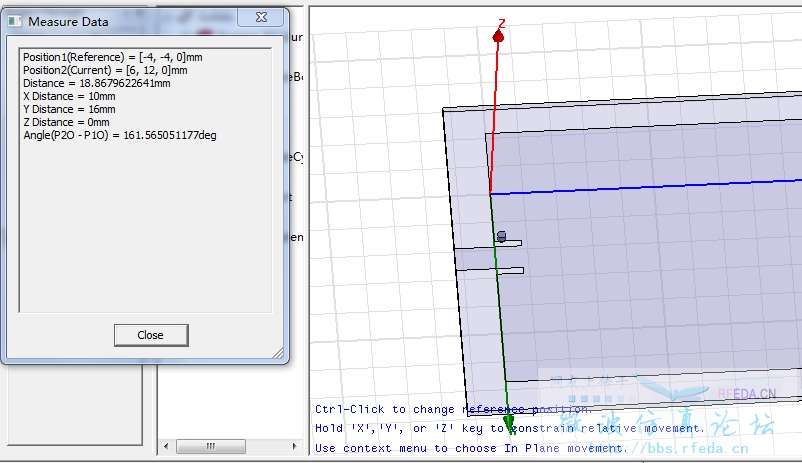Close the Measure Data dialog with X
Viewport: 802px width, 463px height.
[x=262, y=18]
